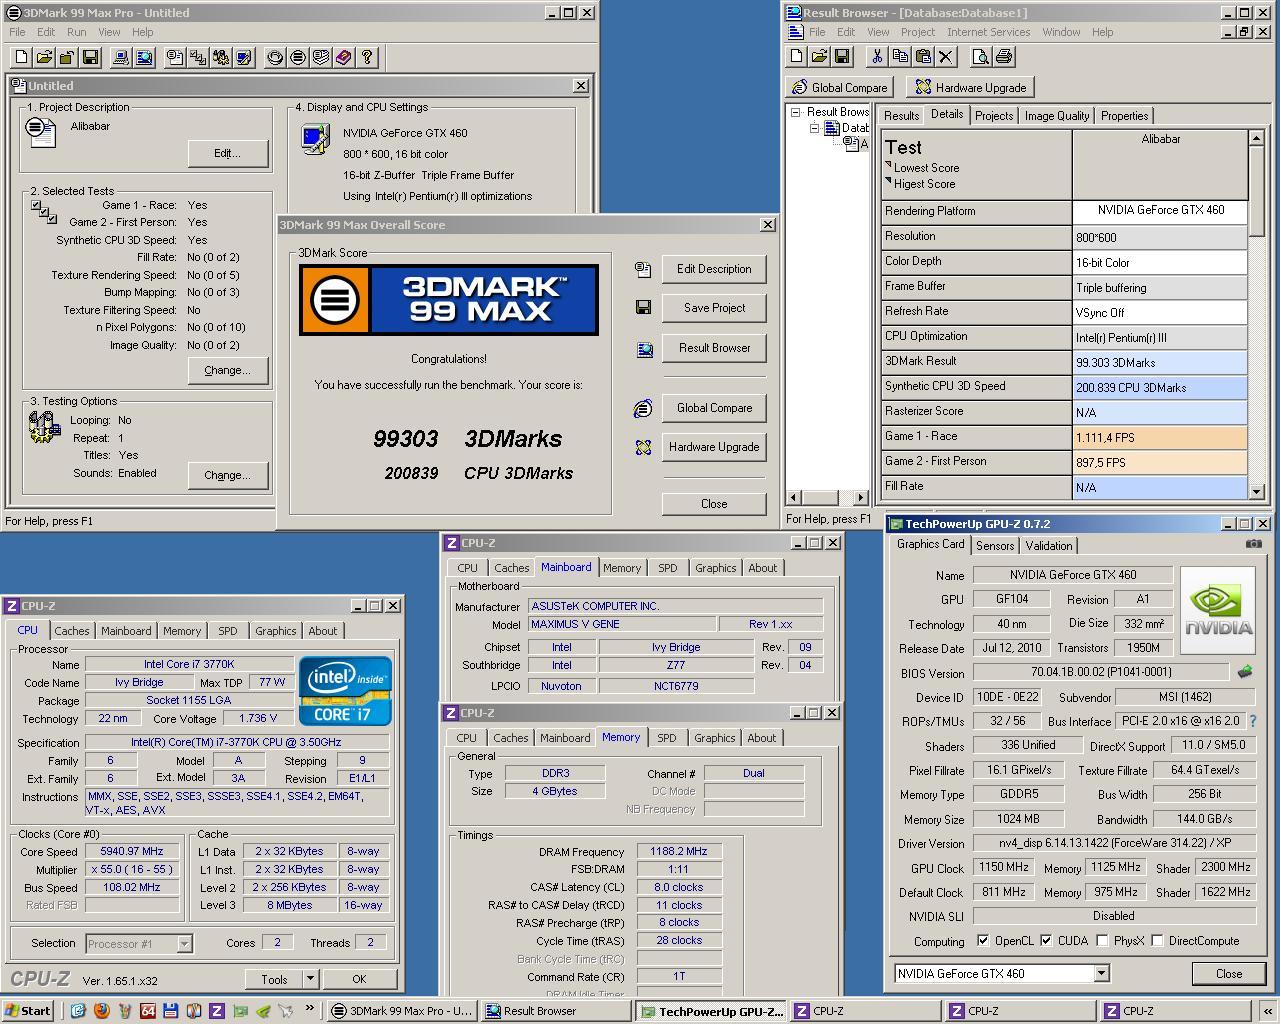Click Close button in GPU-Z
The height and width of the screenshot is (1024, 1280).
(x=1229, y=973)
